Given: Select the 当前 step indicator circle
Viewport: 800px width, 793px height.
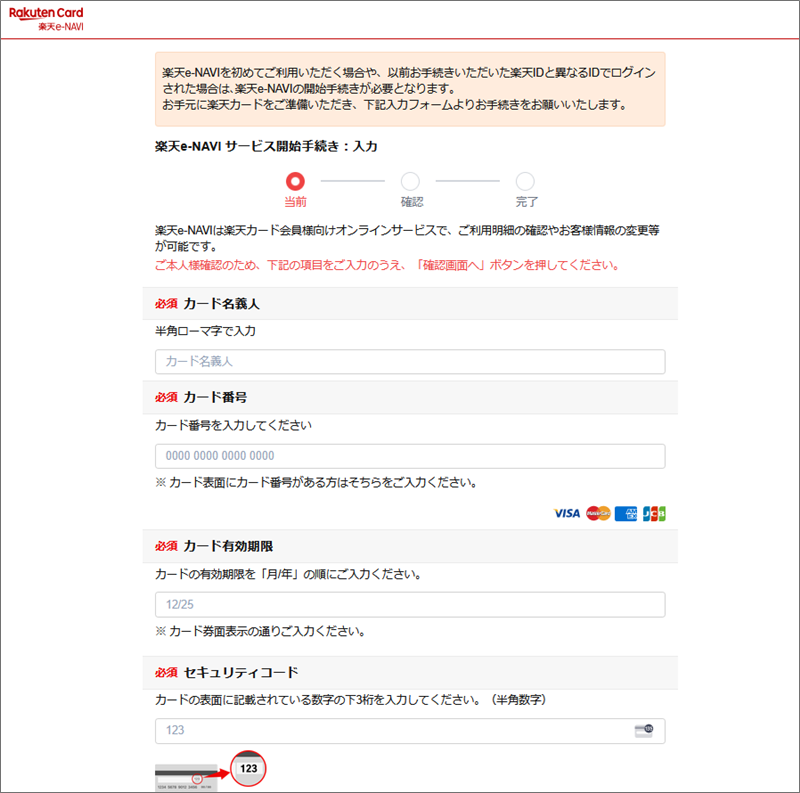Looking at the screenshot, I should click(x=295, y=181).
